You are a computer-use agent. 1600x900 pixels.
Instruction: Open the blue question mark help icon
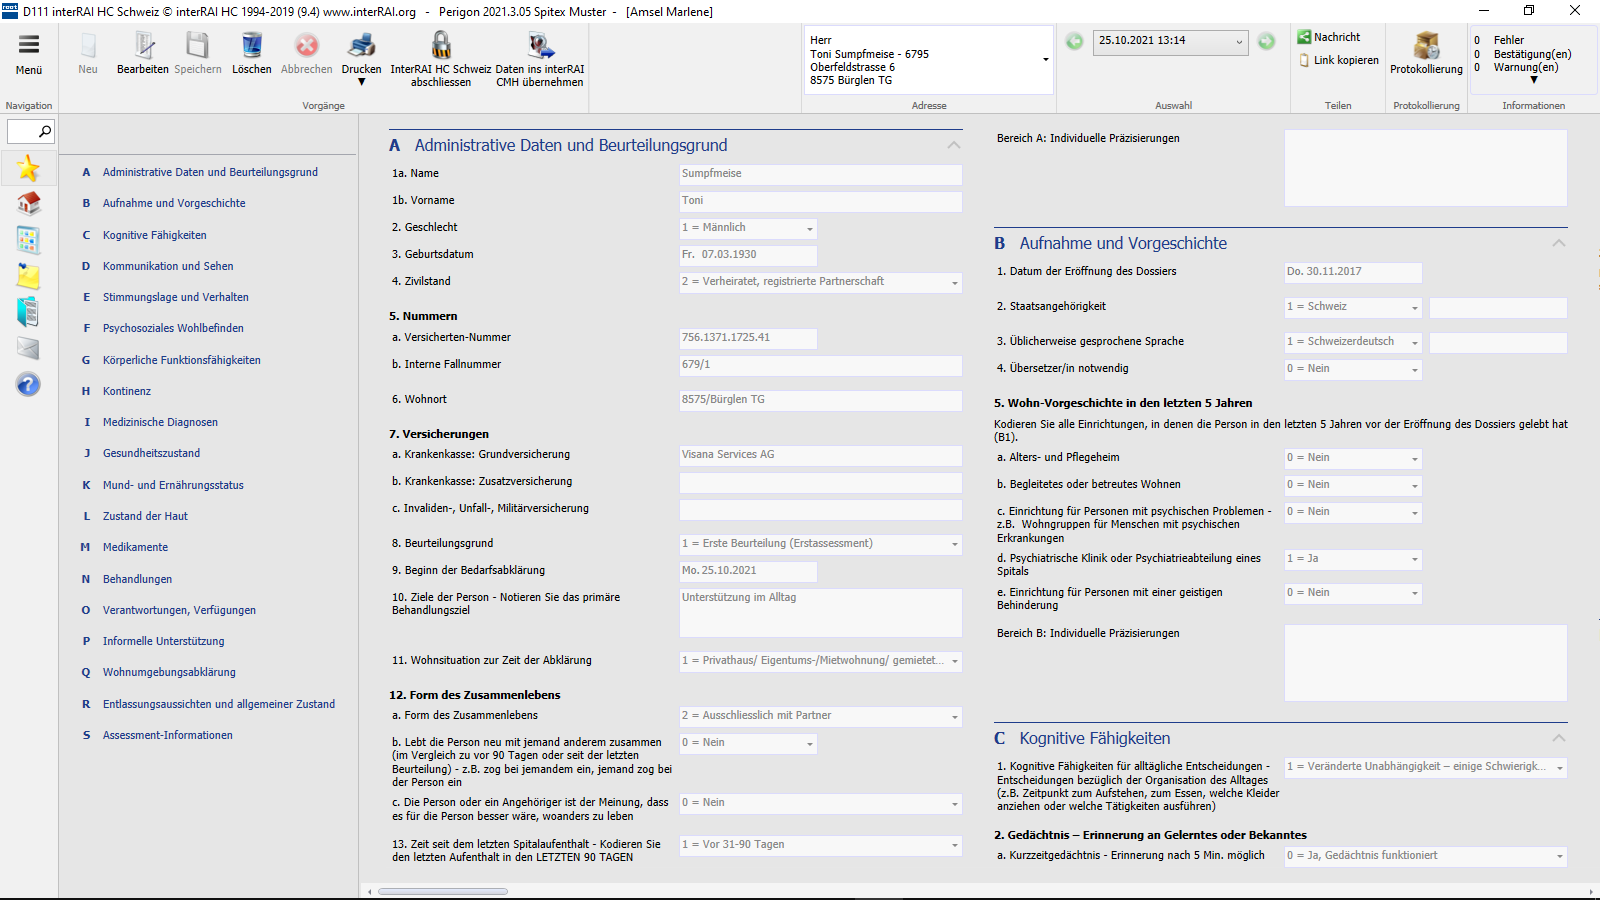point(28,384)
